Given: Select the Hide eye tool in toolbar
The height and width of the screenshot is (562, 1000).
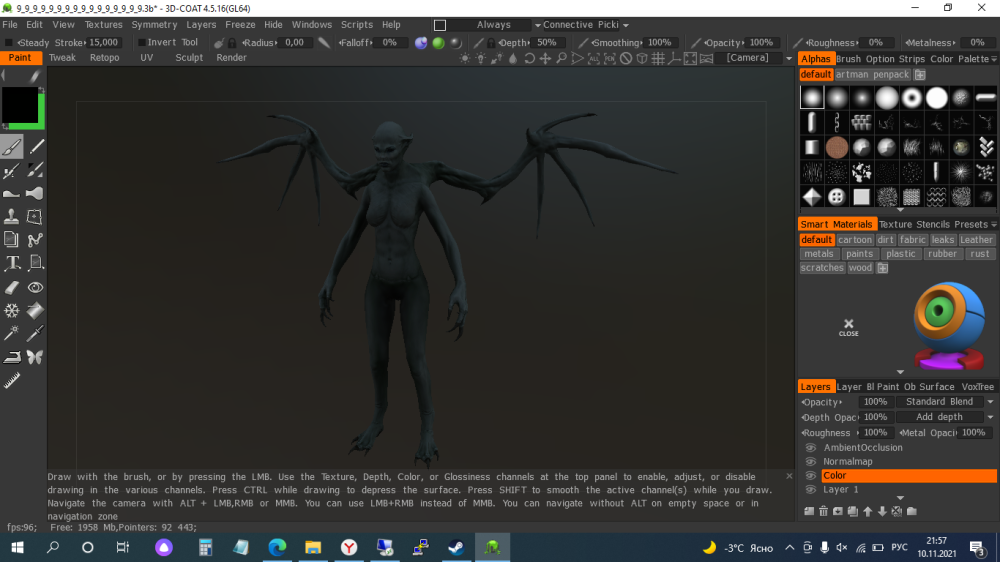Looking at the screenshot, I should (x=35, y=287).
